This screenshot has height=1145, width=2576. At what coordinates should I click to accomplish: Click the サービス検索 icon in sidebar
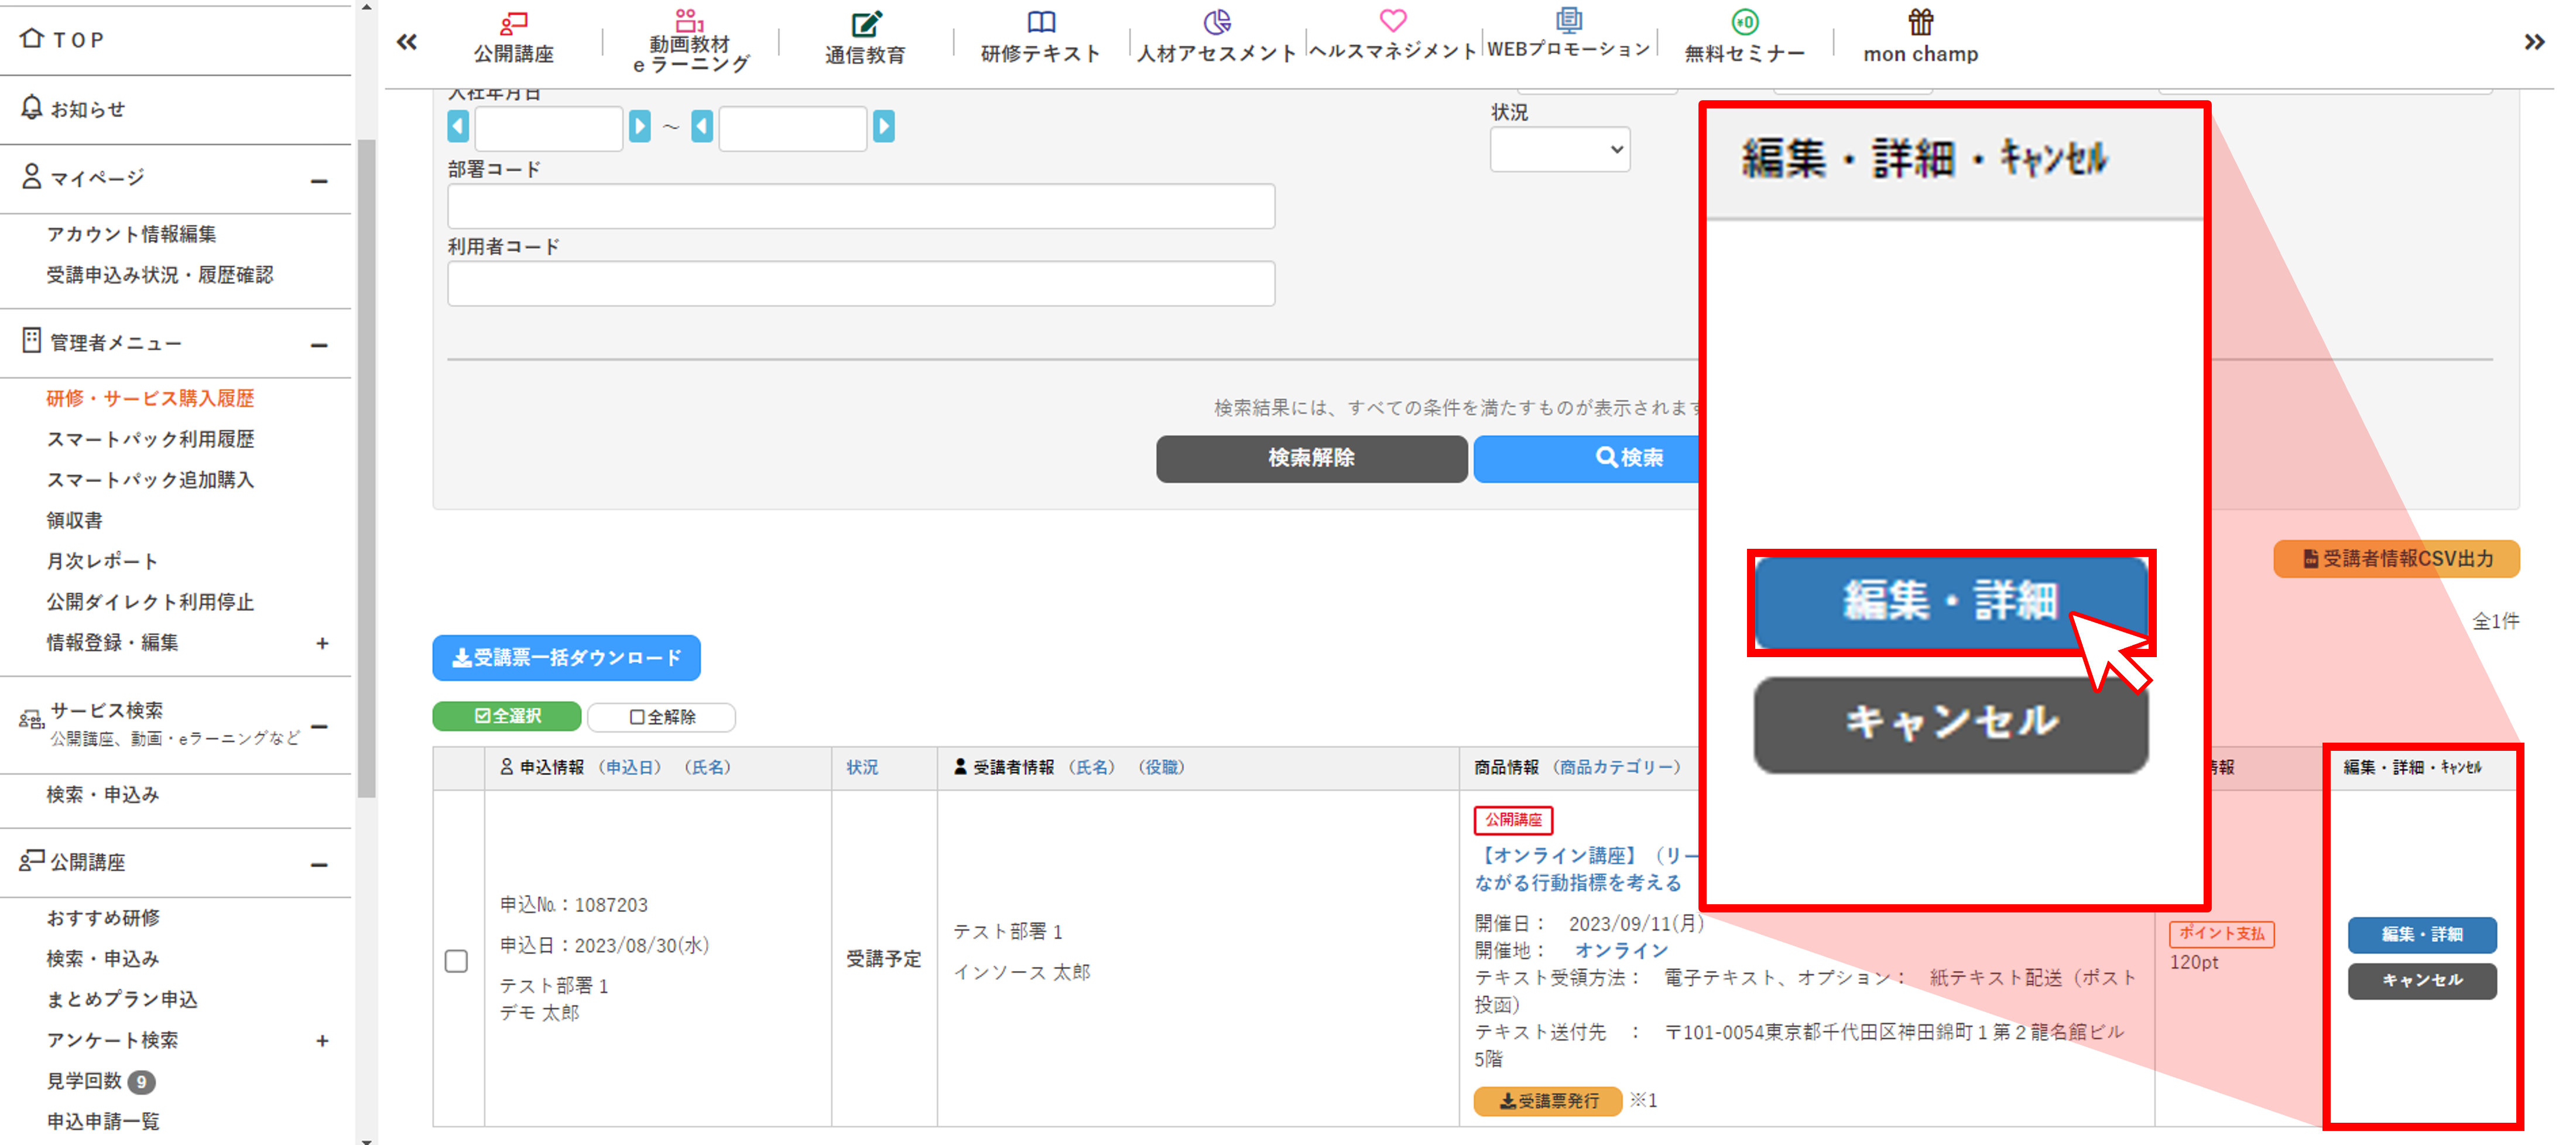click(31, 719)
